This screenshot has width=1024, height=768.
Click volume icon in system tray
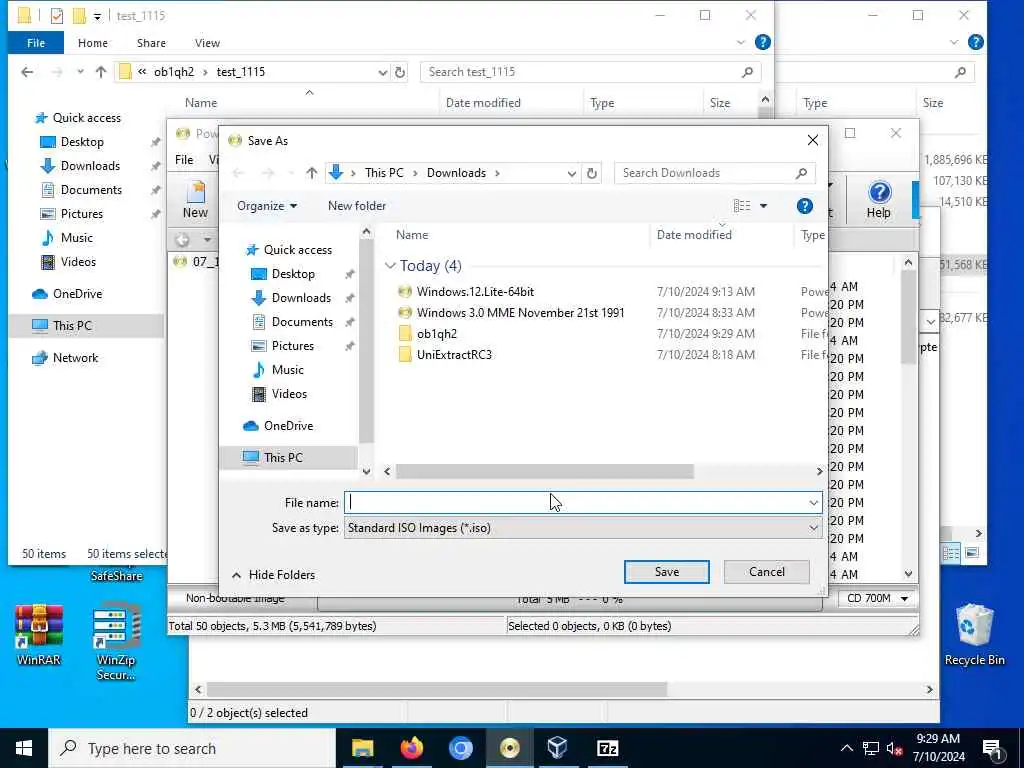coord(895,748)
